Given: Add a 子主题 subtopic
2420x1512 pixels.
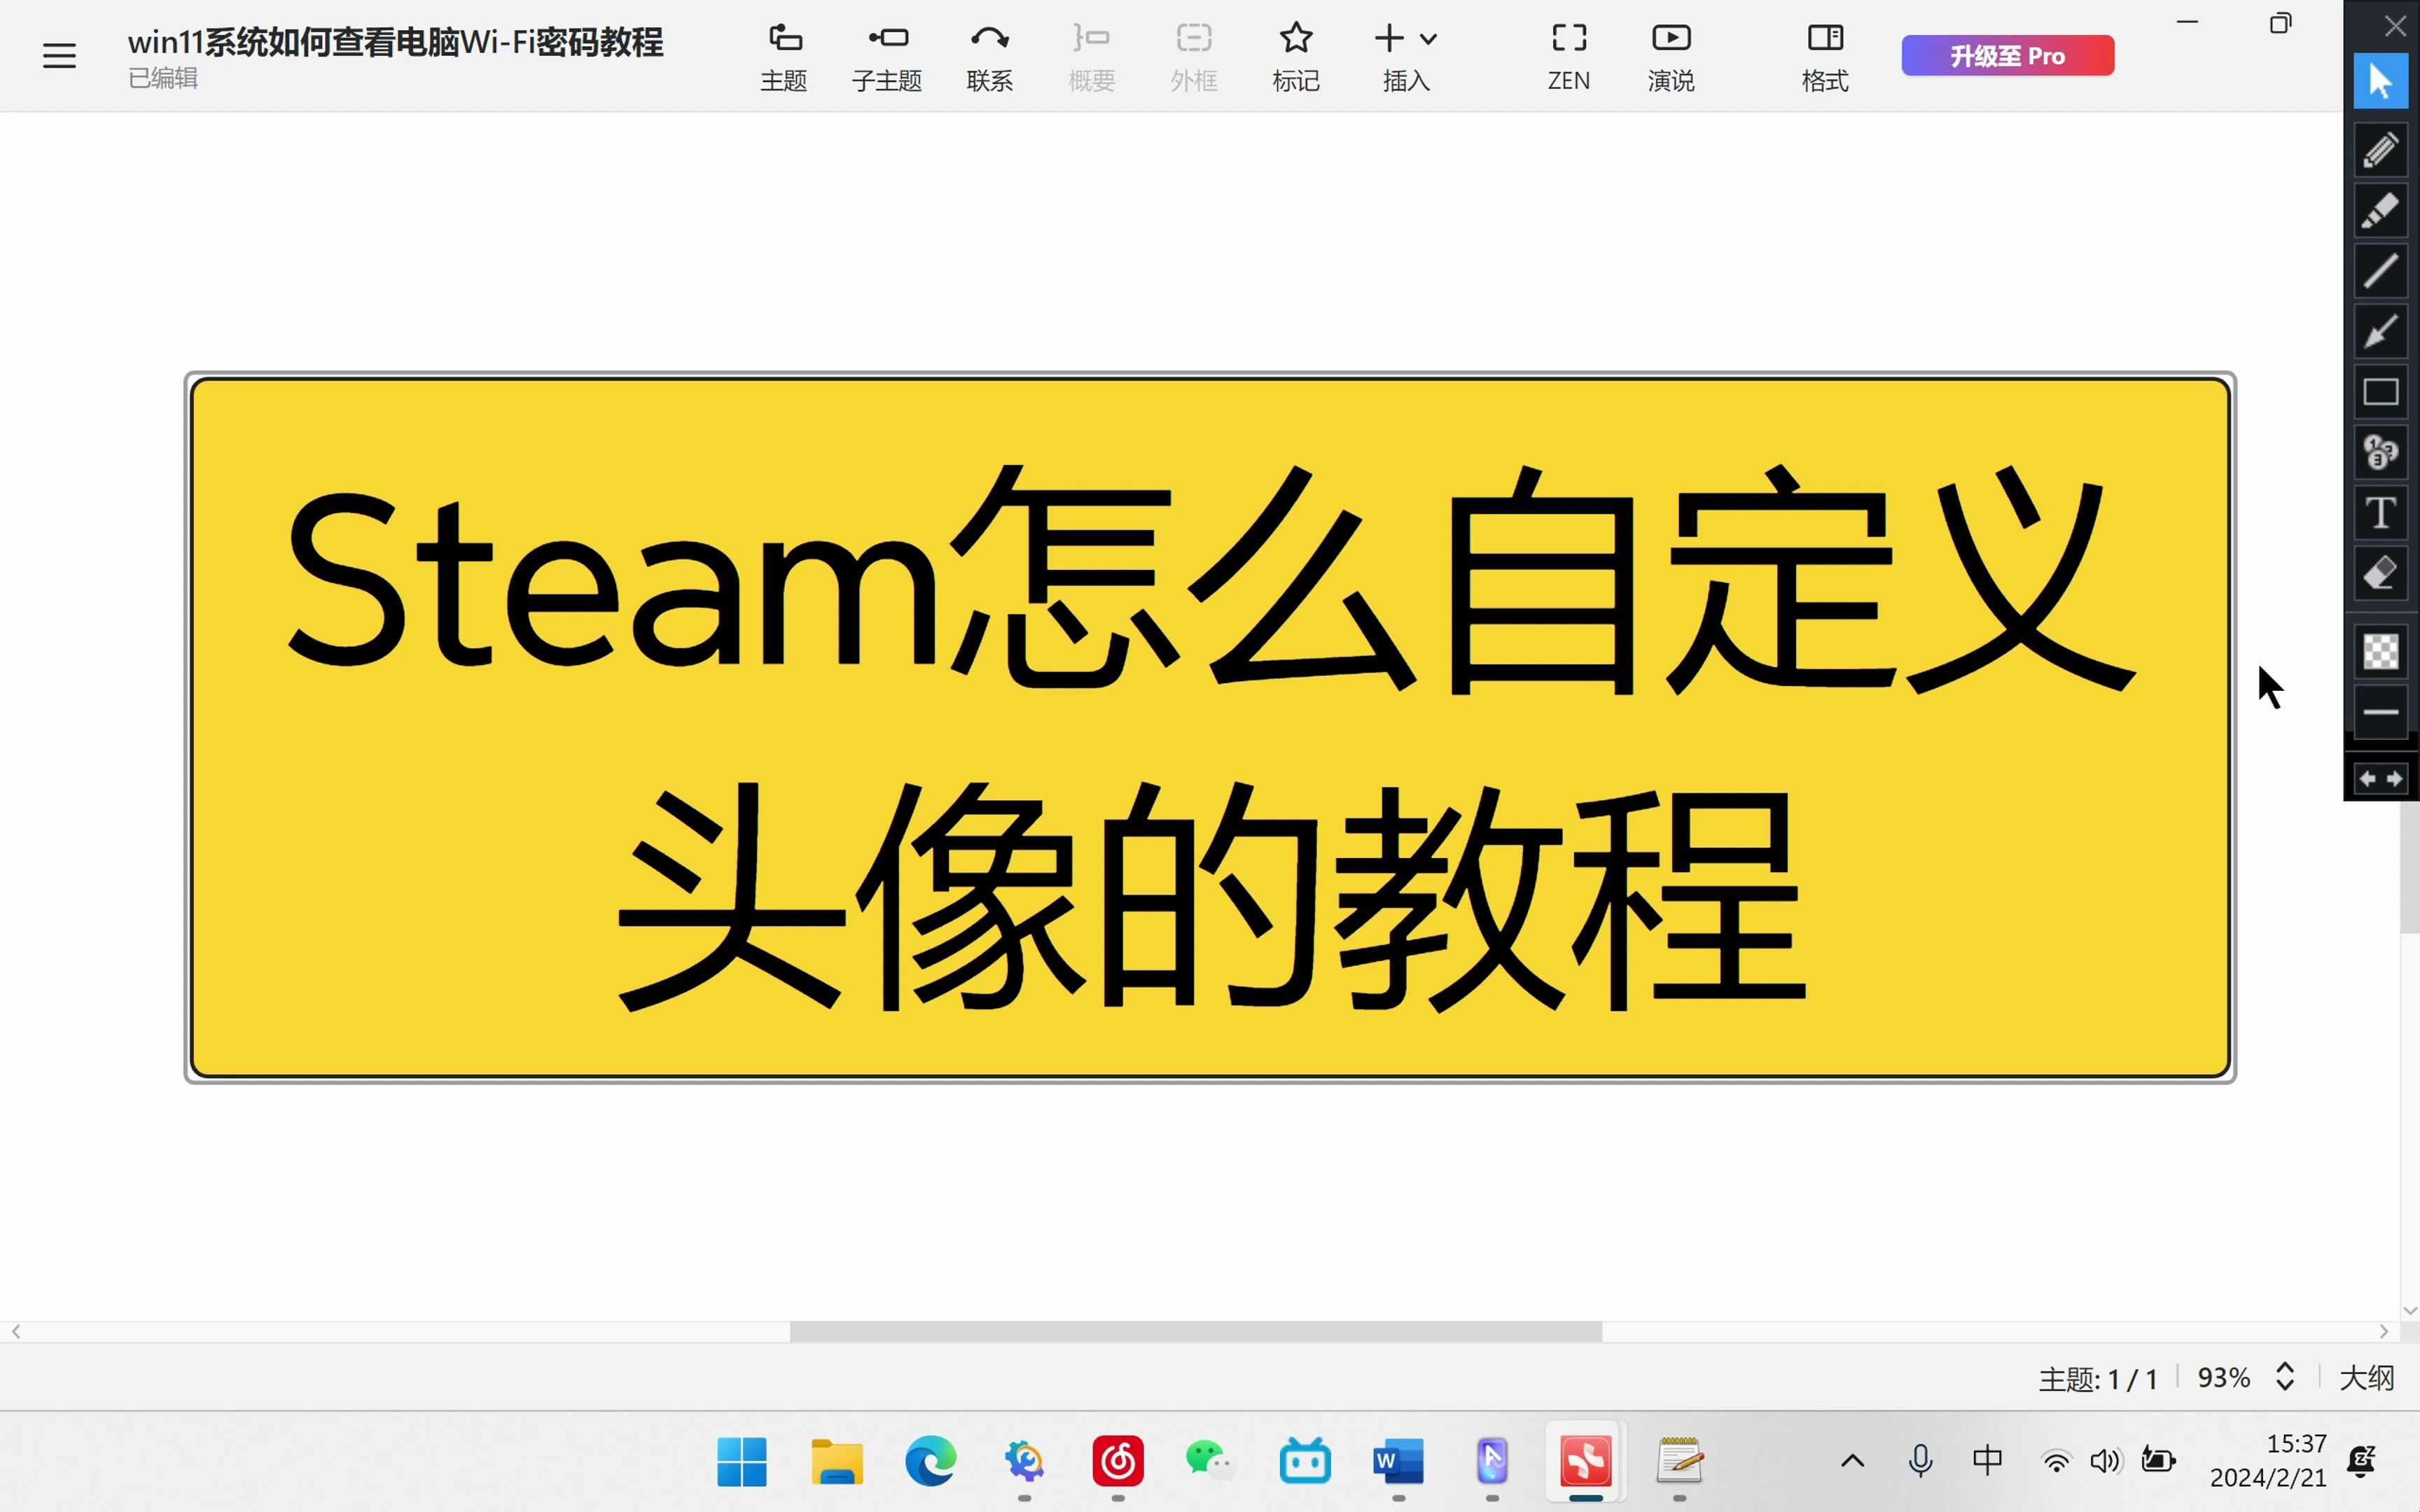Looking at the screenshot, I should coord(887,57).
